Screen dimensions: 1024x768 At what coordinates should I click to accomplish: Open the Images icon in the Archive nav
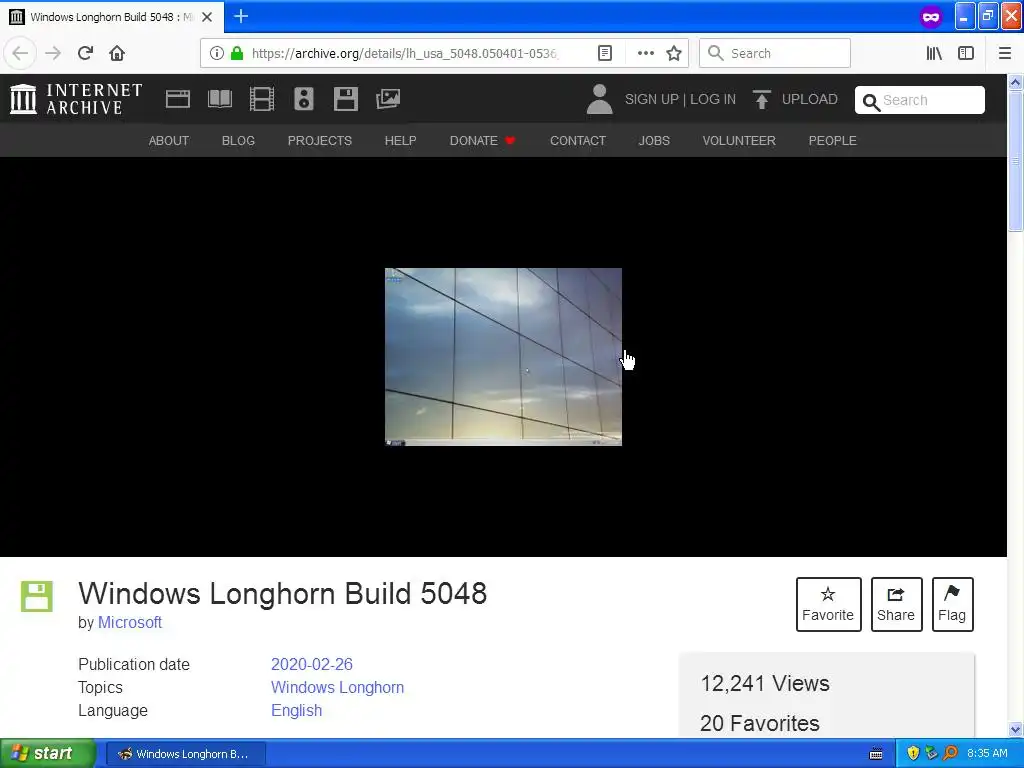pyautogui.click(x=388, y=99)
